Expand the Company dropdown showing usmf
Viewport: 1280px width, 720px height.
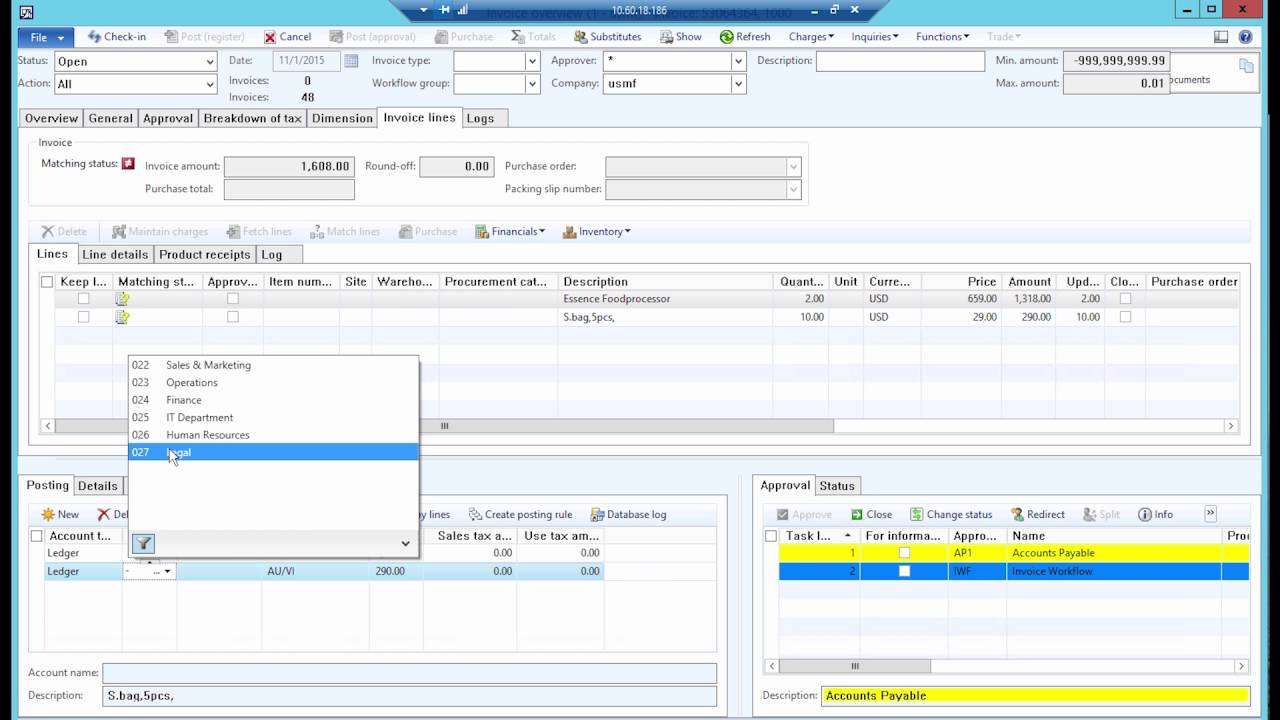tap(738, 84)
